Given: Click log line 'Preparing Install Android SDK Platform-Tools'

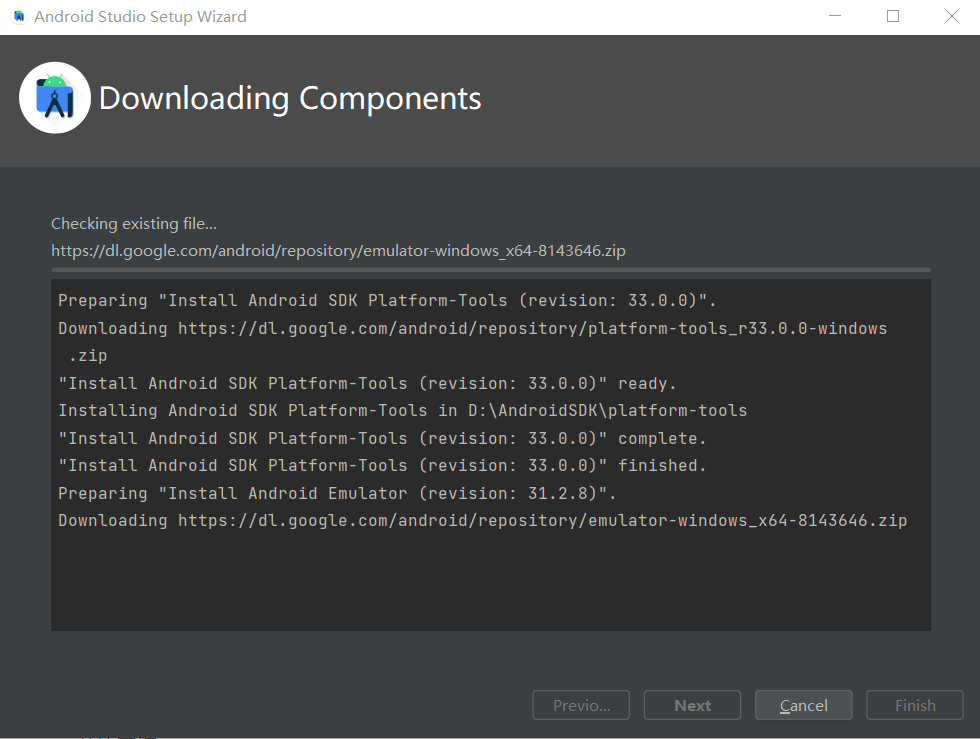Looking at the screenshot, I should [x=387, y=301].
